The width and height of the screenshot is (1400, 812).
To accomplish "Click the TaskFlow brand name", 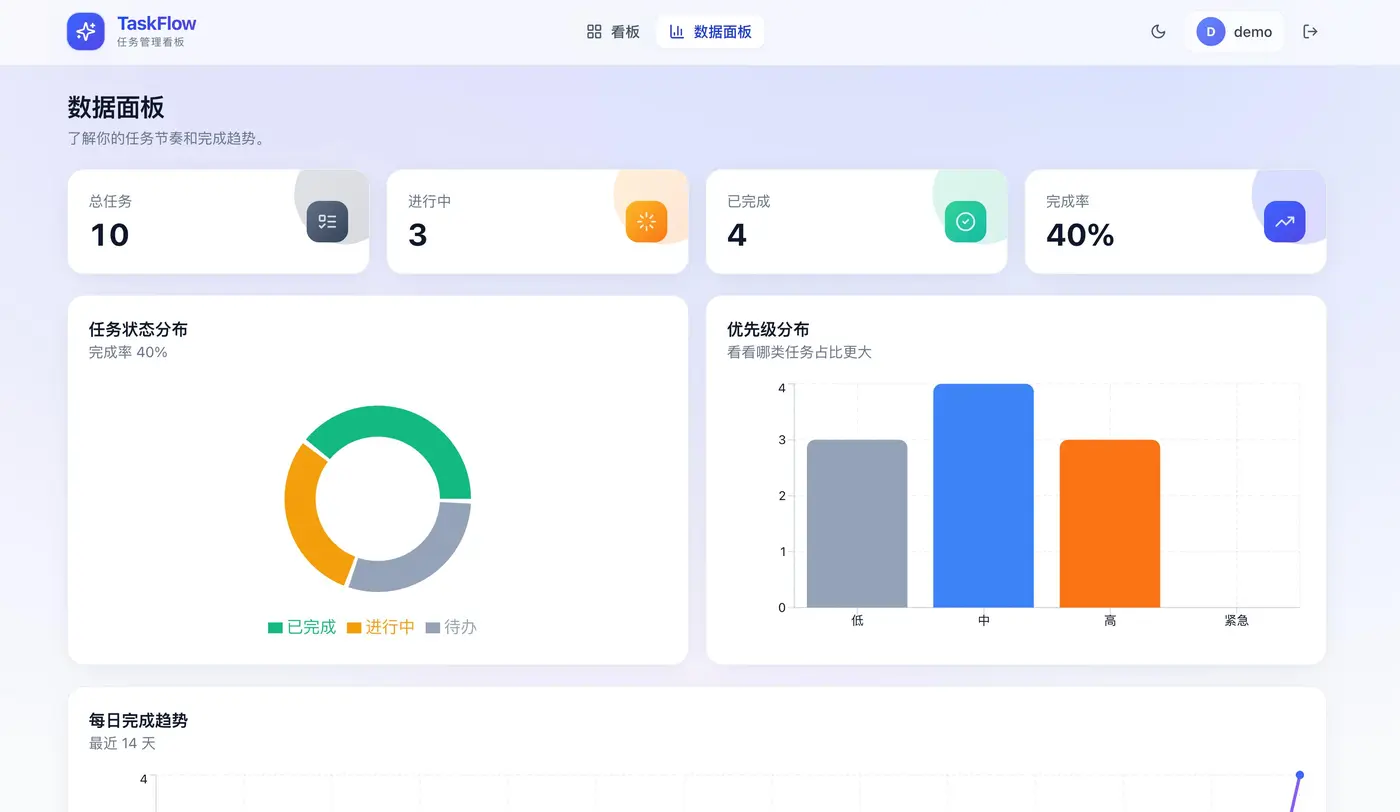I will [x=156, y=23].
